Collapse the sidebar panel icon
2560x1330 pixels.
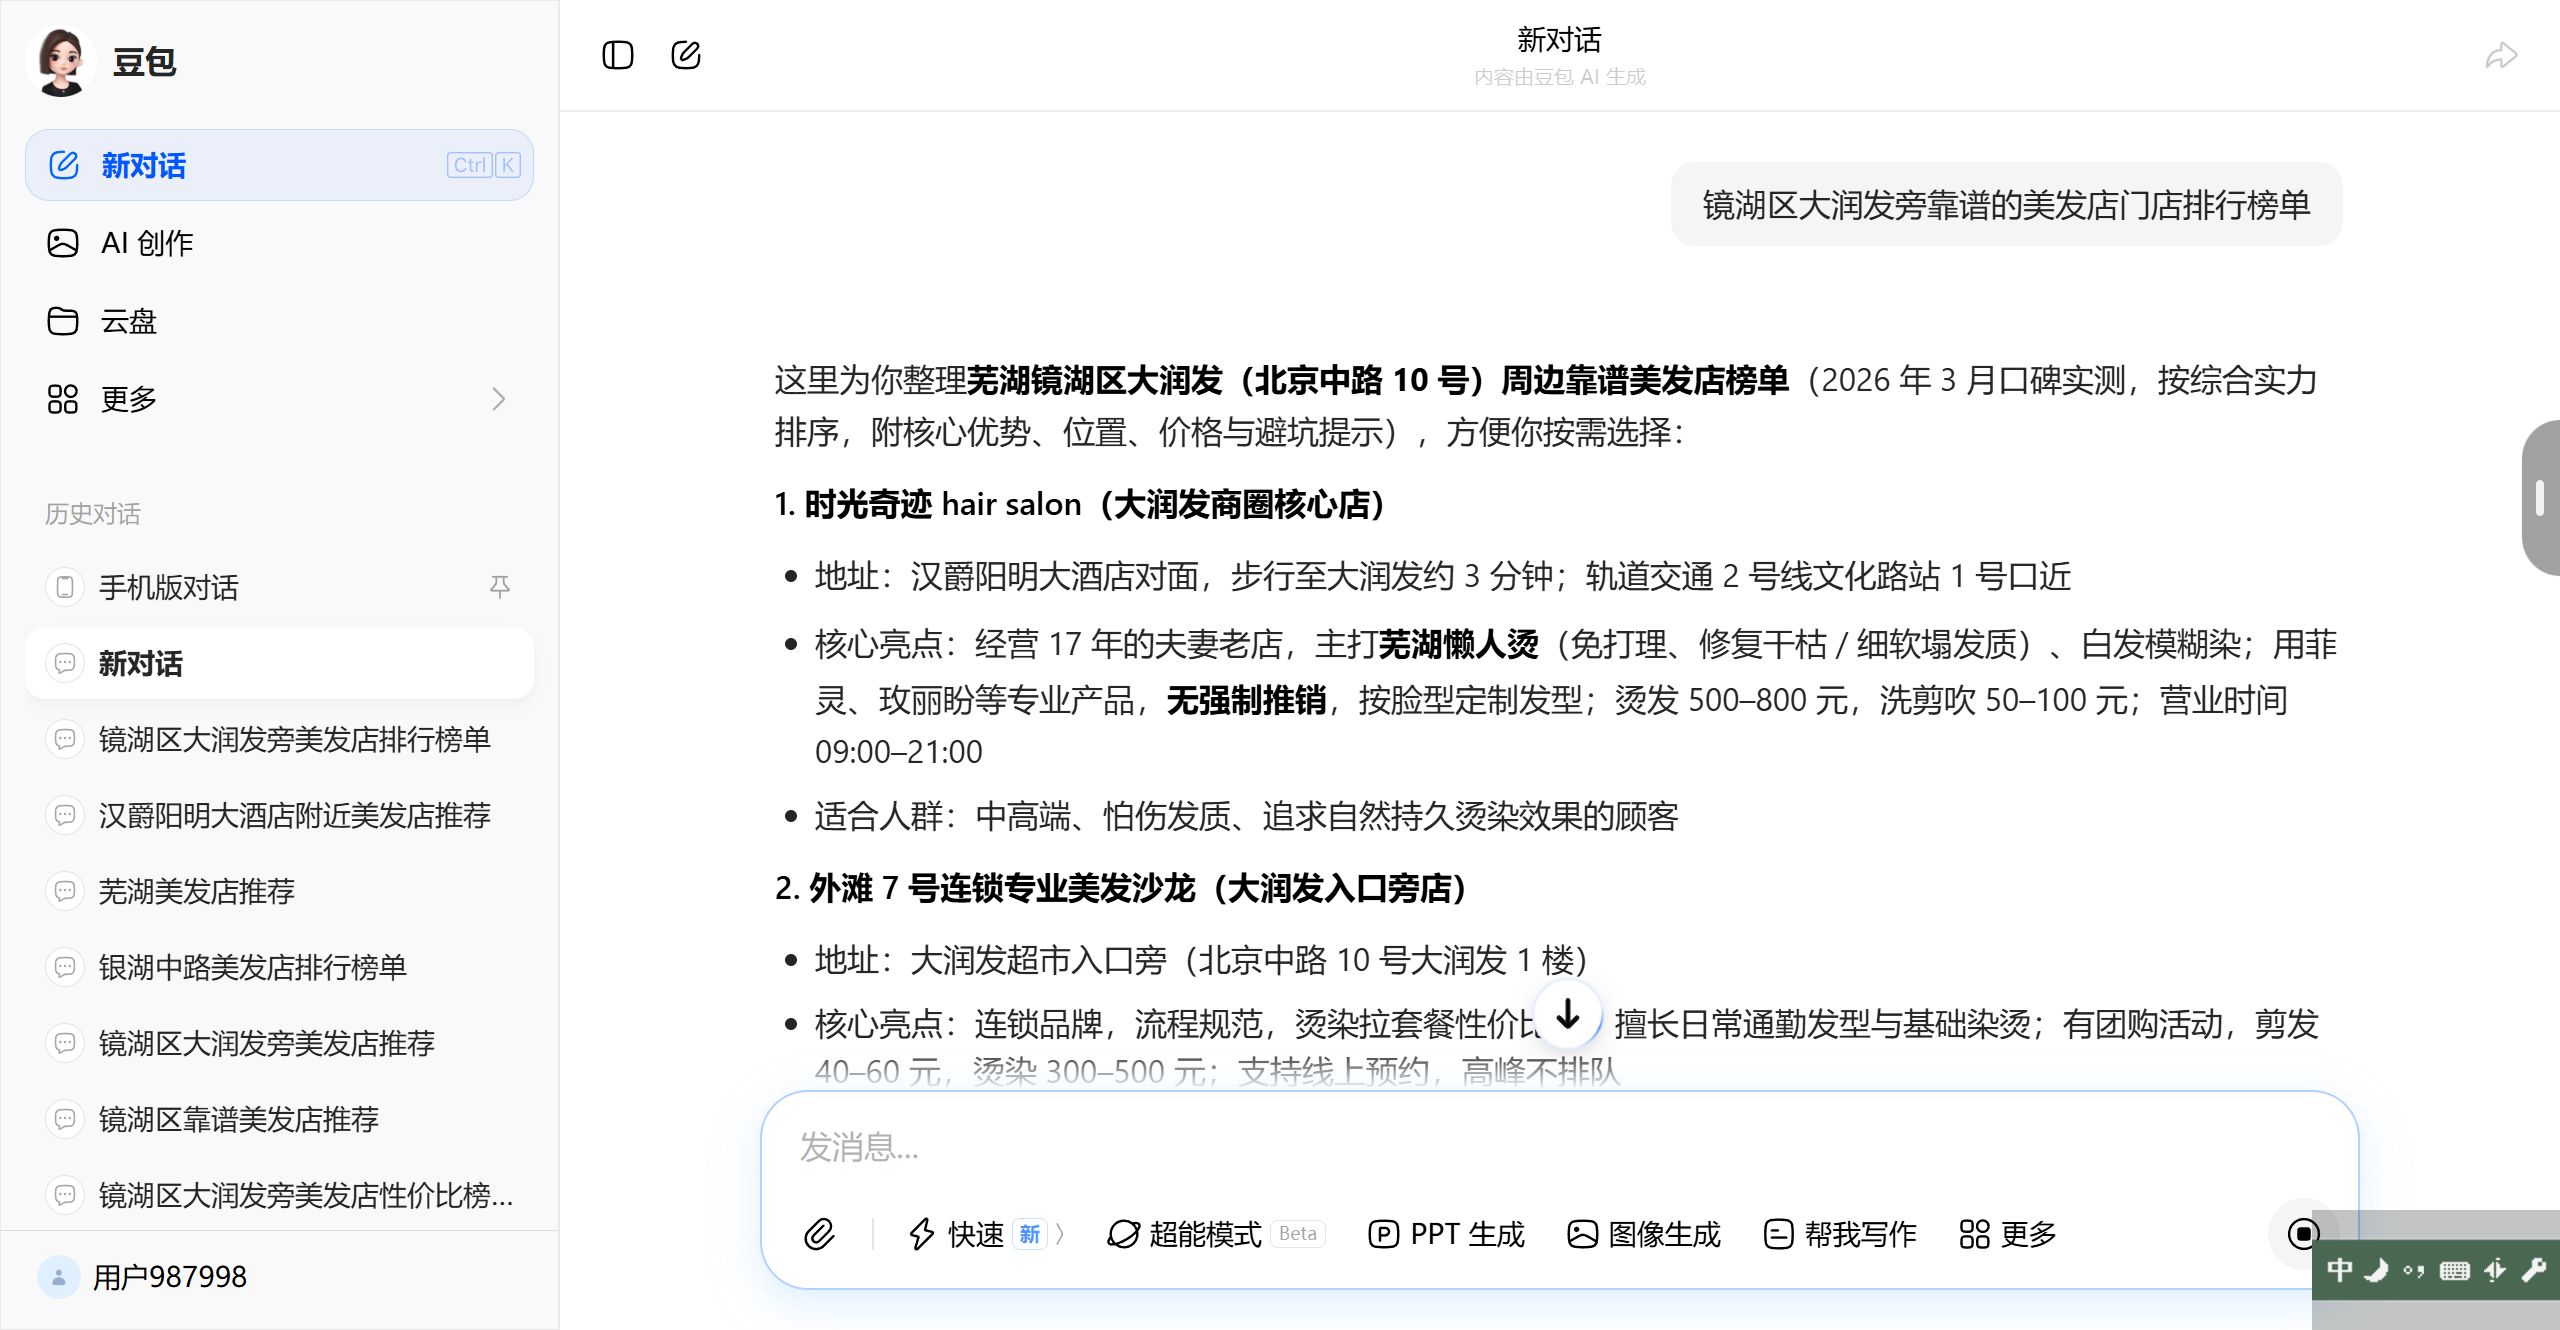(x=618, y=55)
